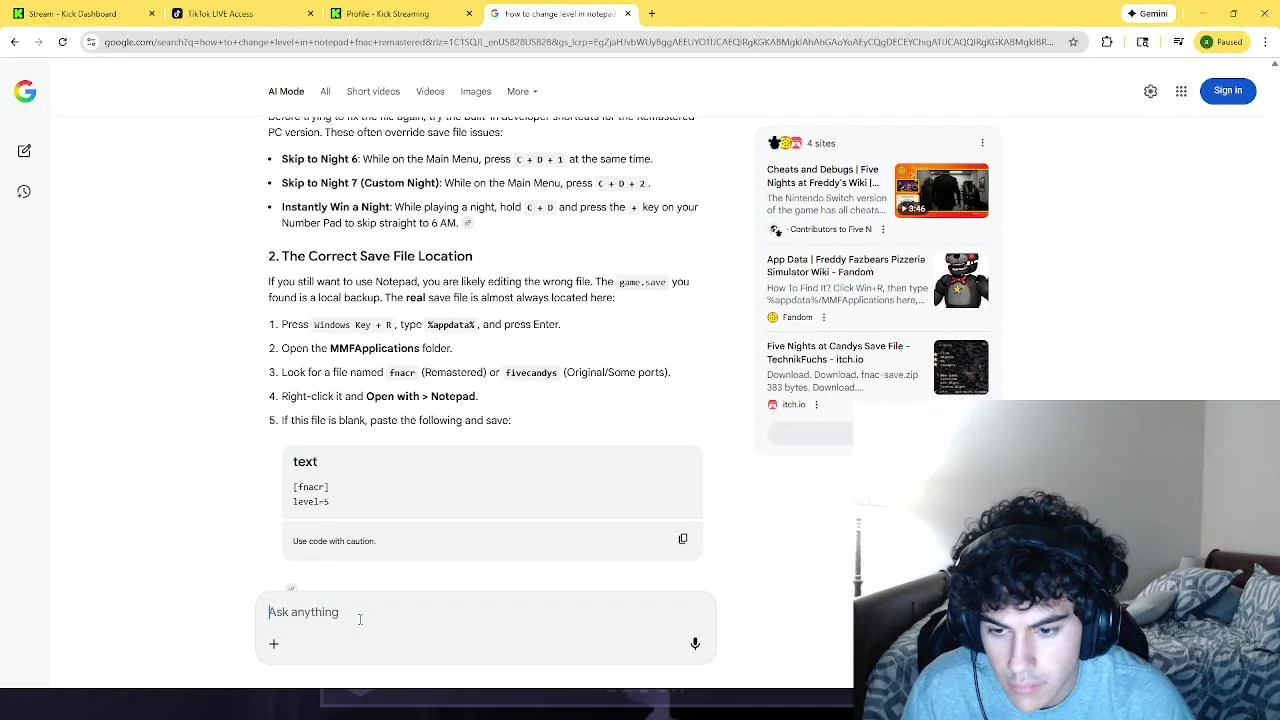The image size is (1280, 720).
Task: Open Google quick settings gear
Action: tap(1151, 91)
